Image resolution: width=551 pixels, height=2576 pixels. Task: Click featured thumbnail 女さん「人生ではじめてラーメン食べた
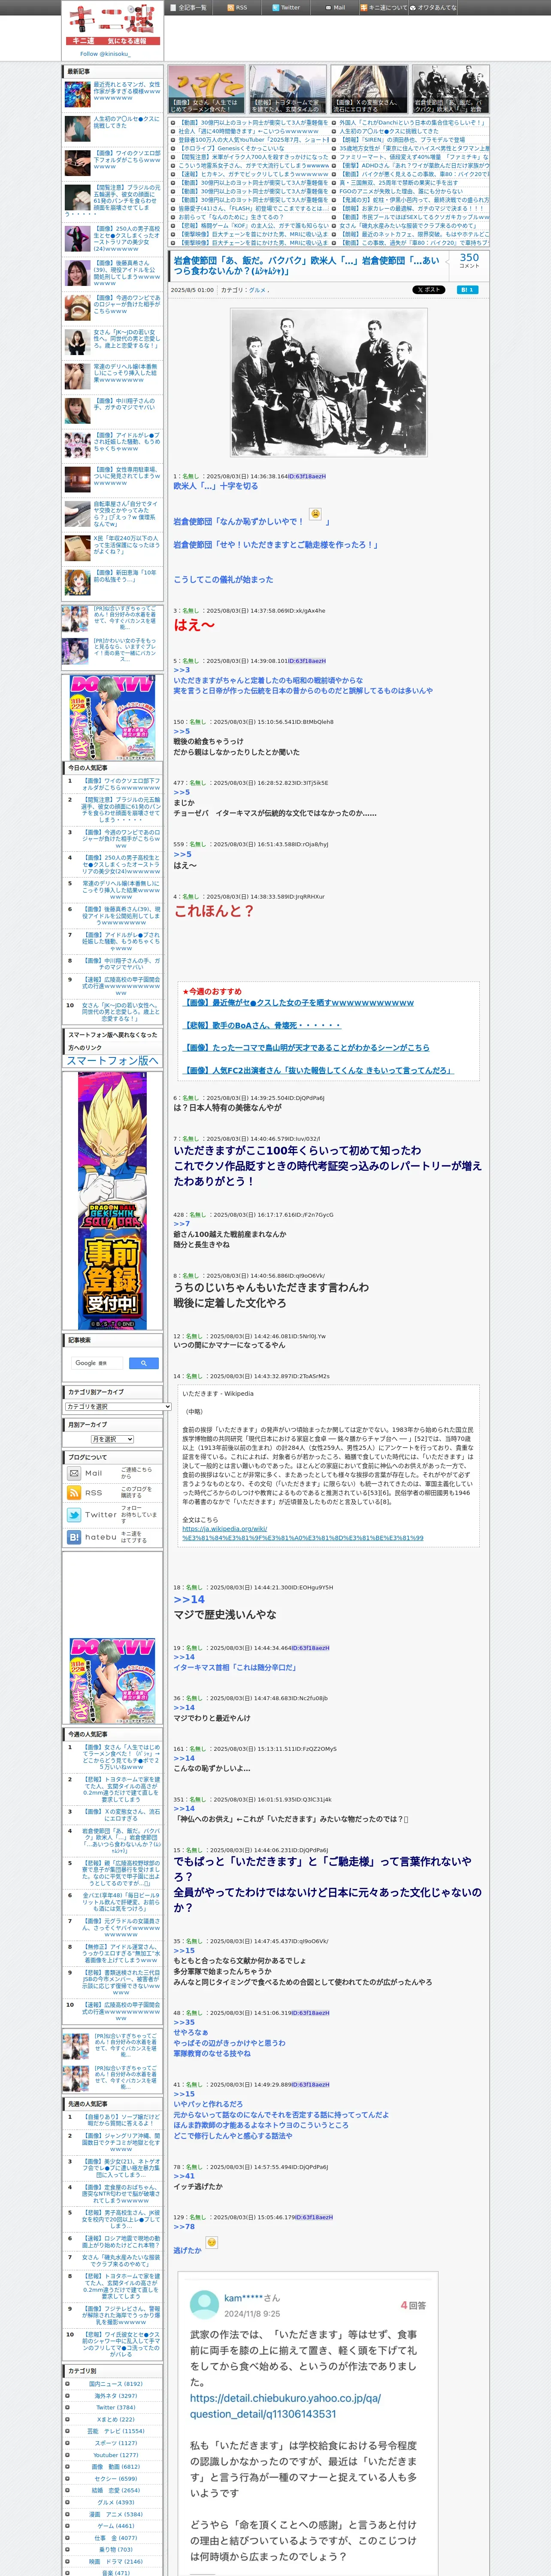coord(207,89)
